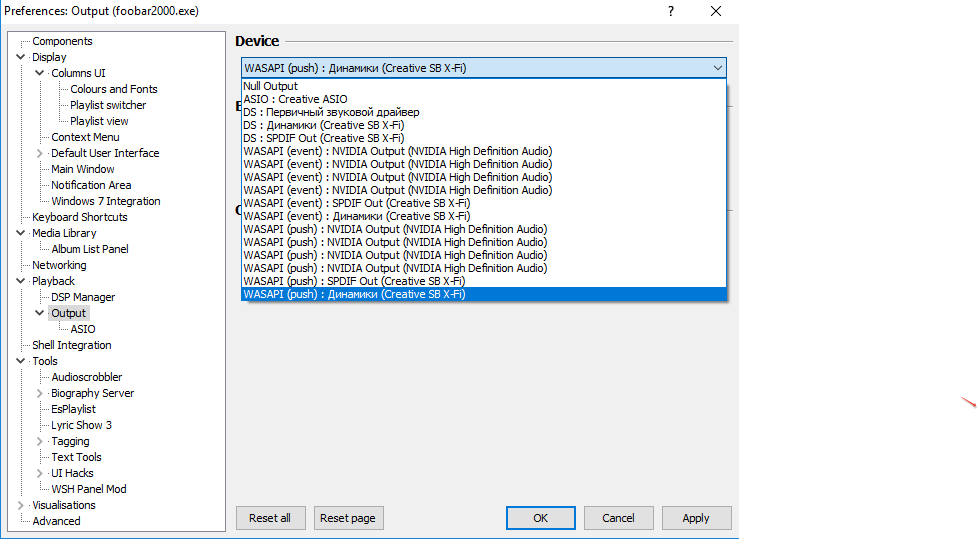The width and height of the screenshot is (977, 539).
Task: Open Advanced preferences page
Action: 56,521
